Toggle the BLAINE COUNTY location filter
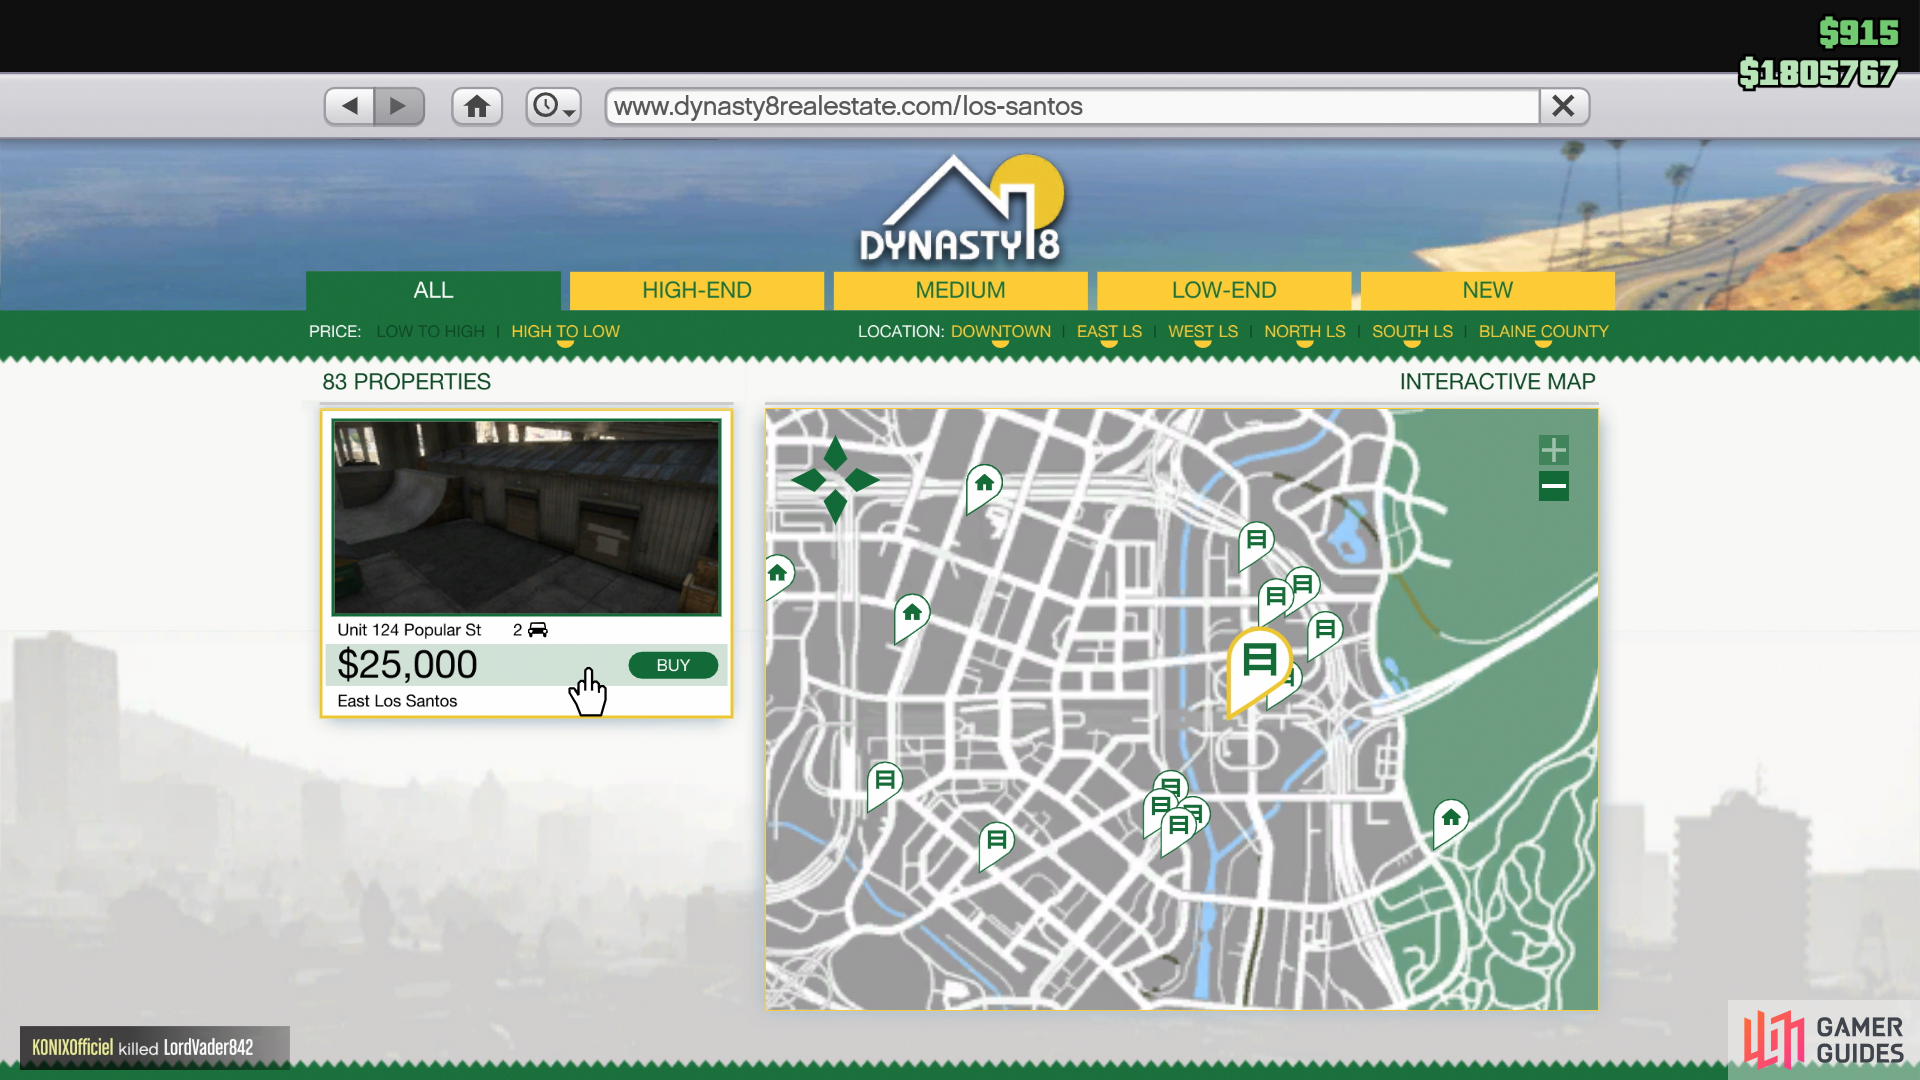 coord(1543,331)
